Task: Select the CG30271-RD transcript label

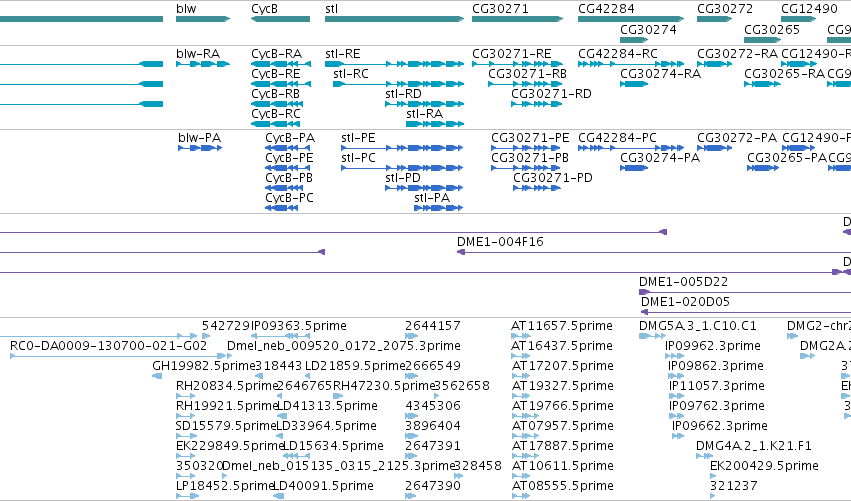Action: tap(551, 94)
